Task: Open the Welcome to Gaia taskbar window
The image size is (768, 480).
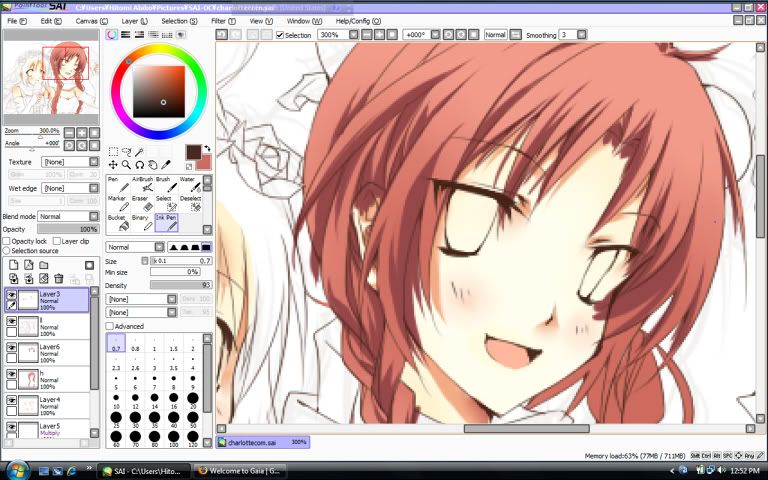Action: point(240,471)
